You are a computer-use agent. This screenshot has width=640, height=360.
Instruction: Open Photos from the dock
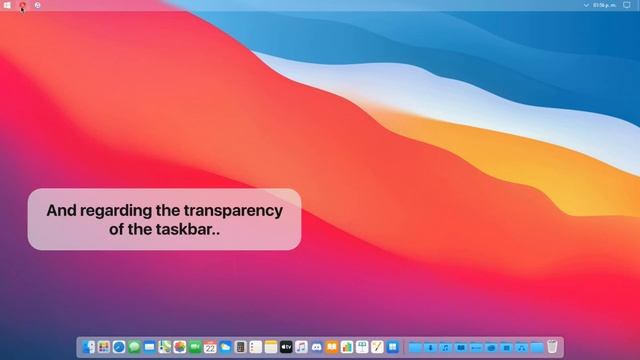pos(180,347)
